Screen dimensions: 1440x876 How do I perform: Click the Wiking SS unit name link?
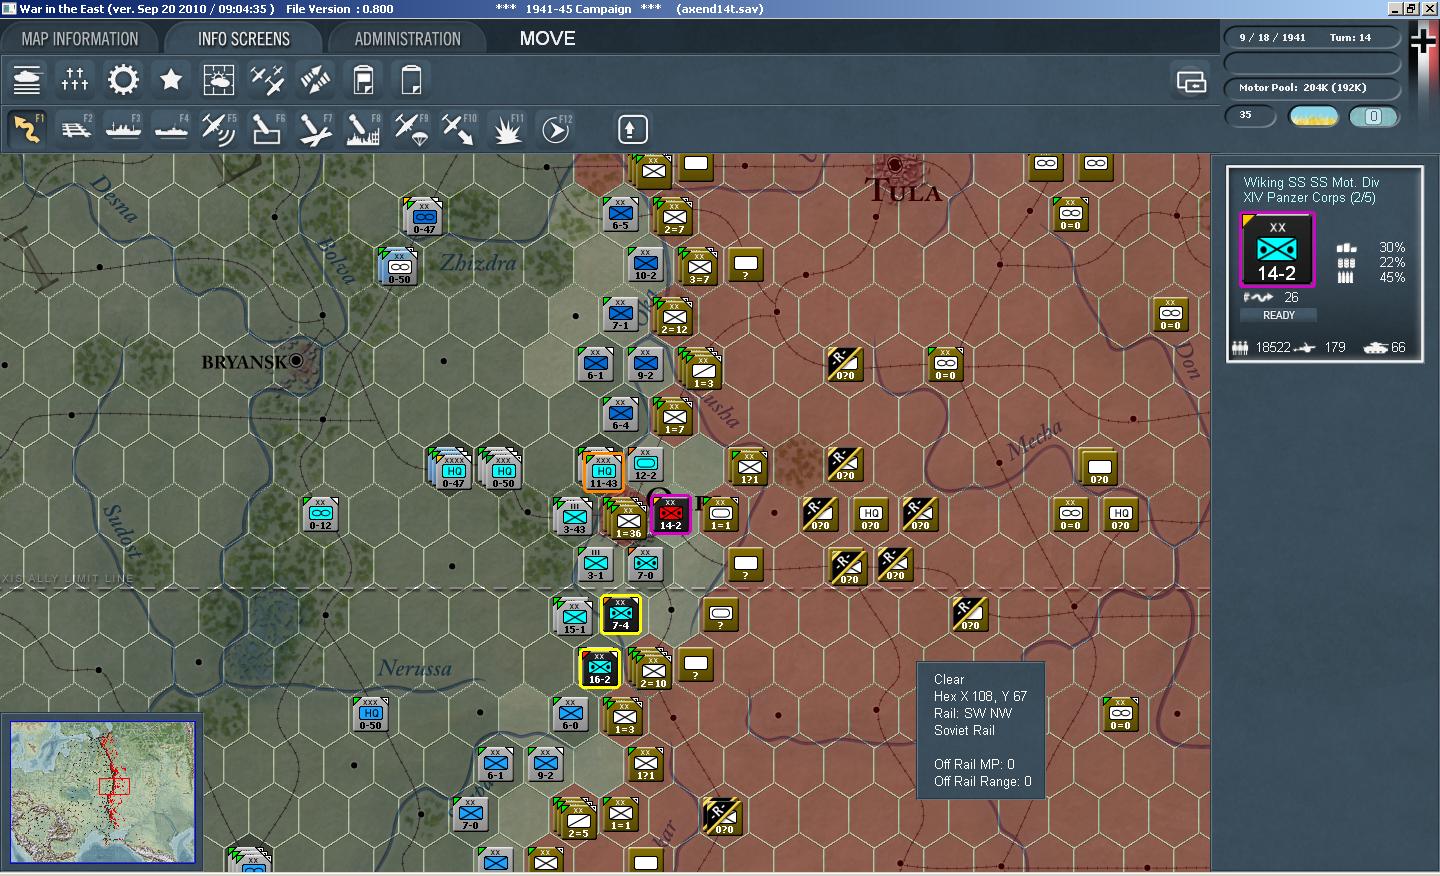(1311, 182)
